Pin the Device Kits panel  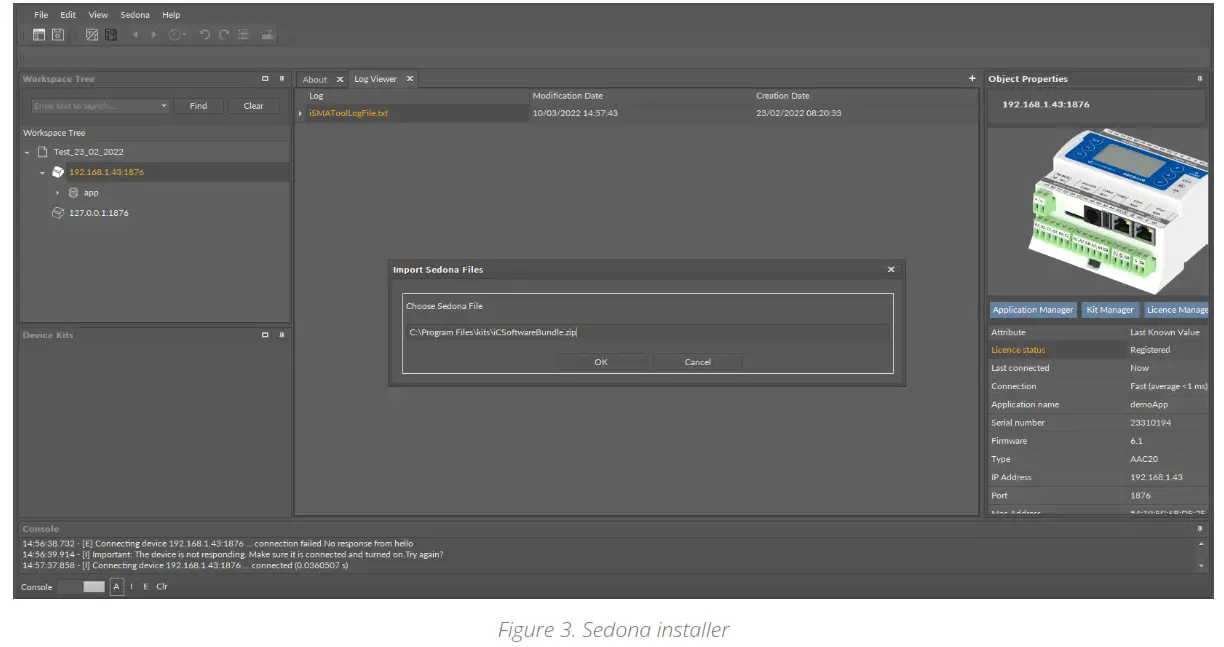(x=282, y=335)
